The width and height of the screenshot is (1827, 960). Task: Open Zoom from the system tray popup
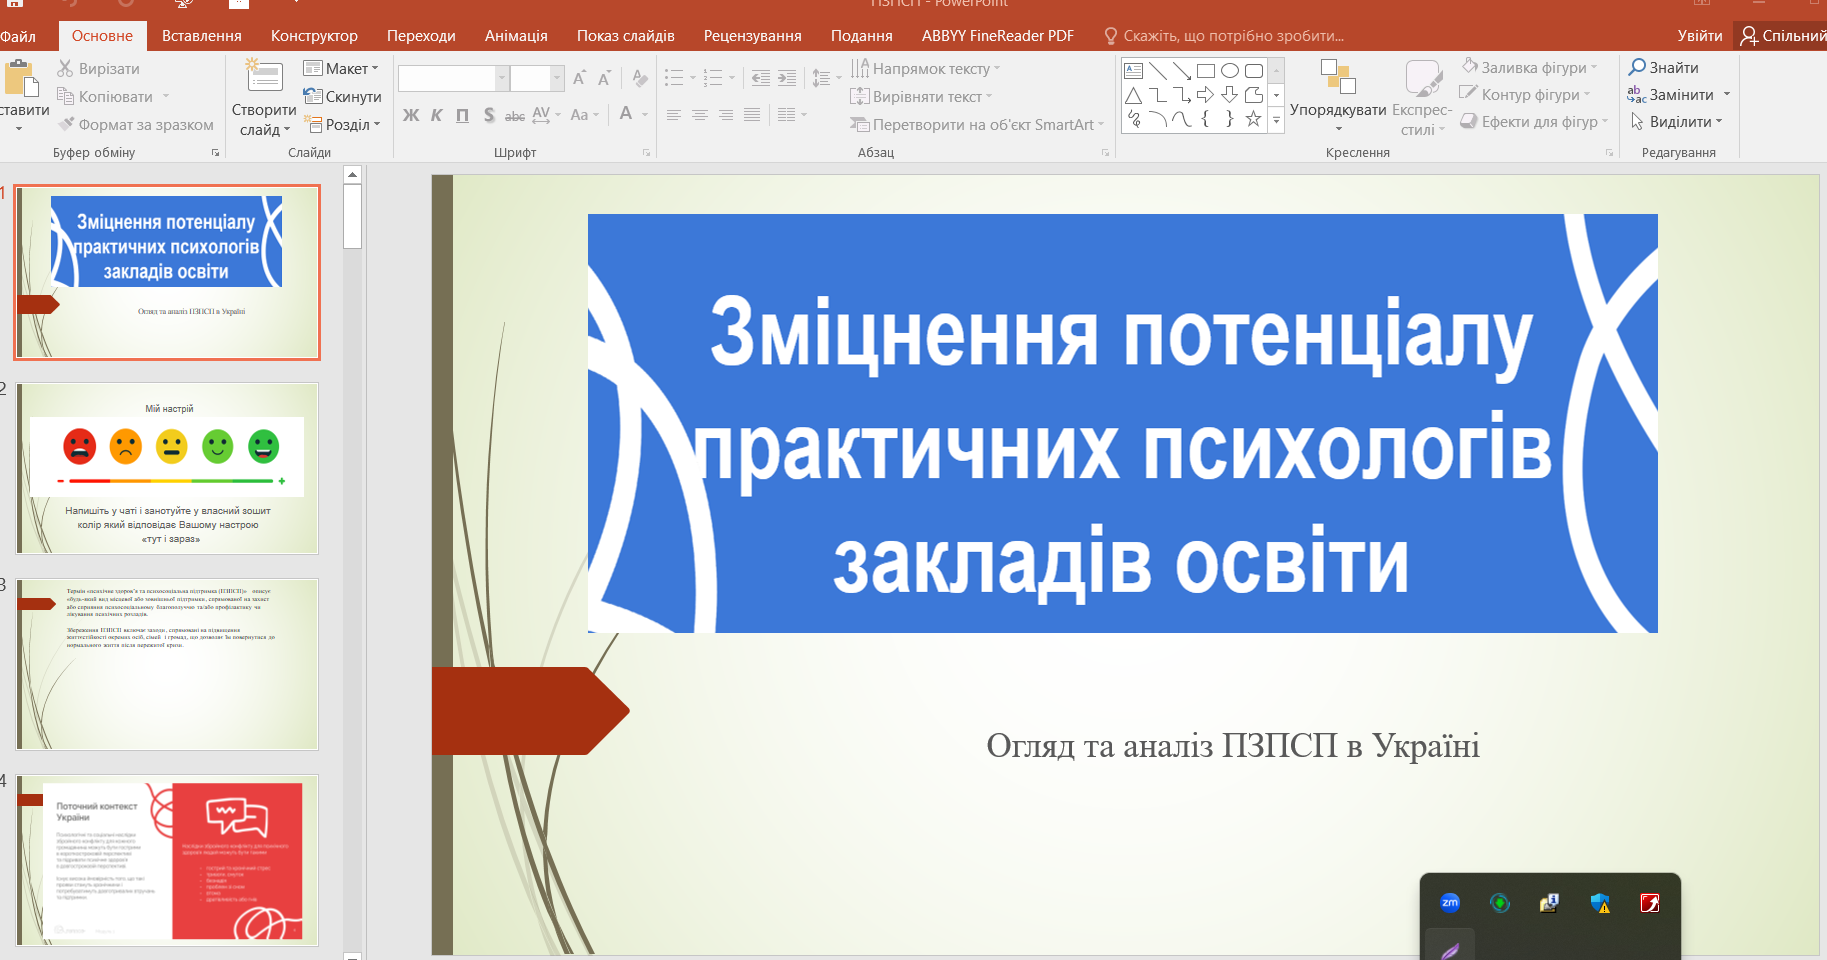pyautogui.click(x=1450, y=903)
